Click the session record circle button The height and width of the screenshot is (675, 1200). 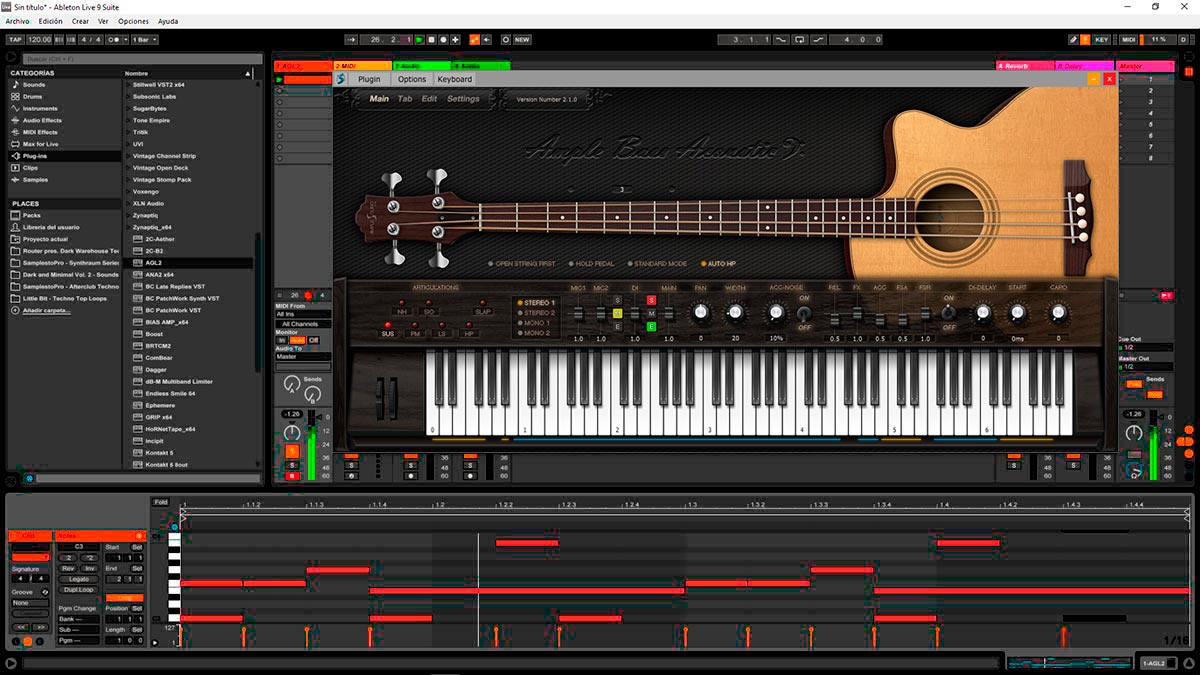(505, 39)
